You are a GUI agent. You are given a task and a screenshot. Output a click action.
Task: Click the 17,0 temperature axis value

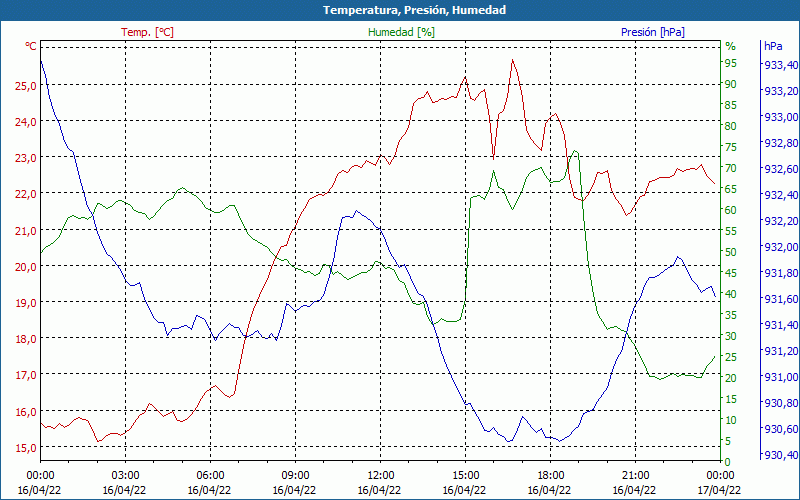(x=26, y=376)
